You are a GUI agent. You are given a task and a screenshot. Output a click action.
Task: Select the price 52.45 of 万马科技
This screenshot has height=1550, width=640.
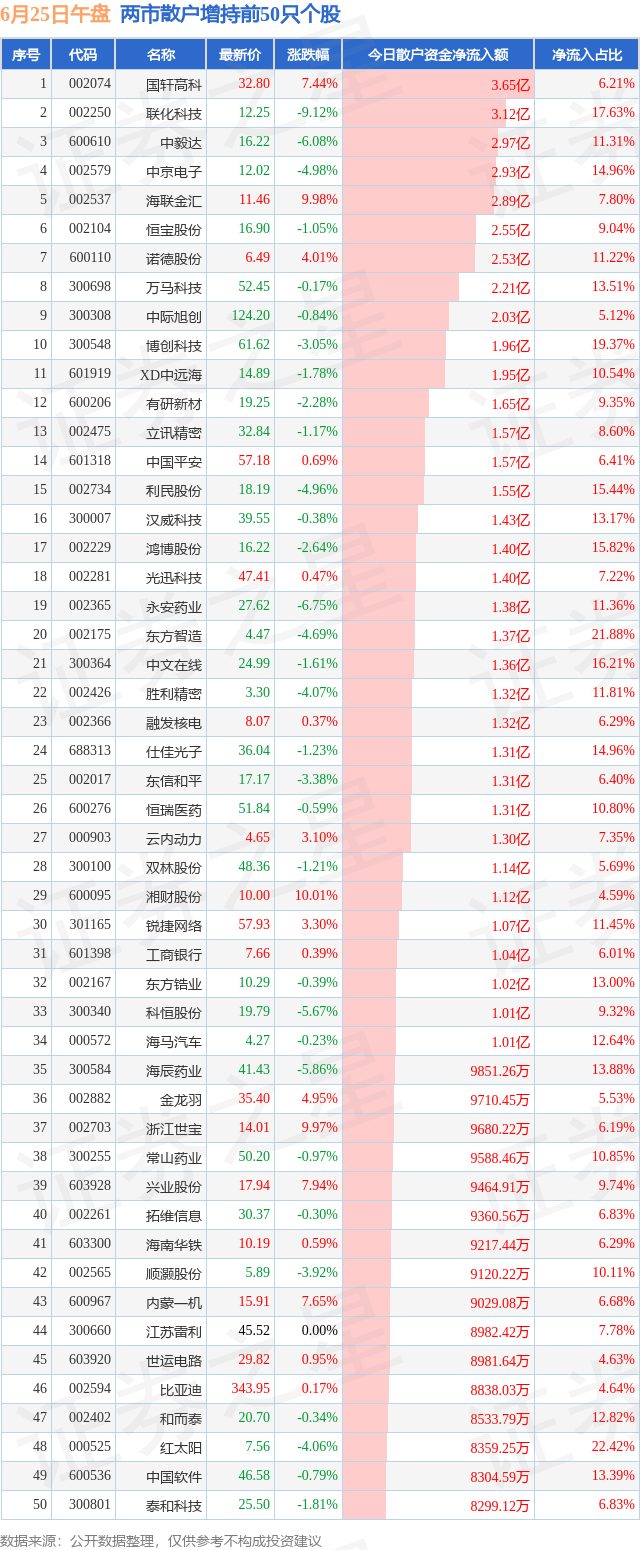pos(254,287)
